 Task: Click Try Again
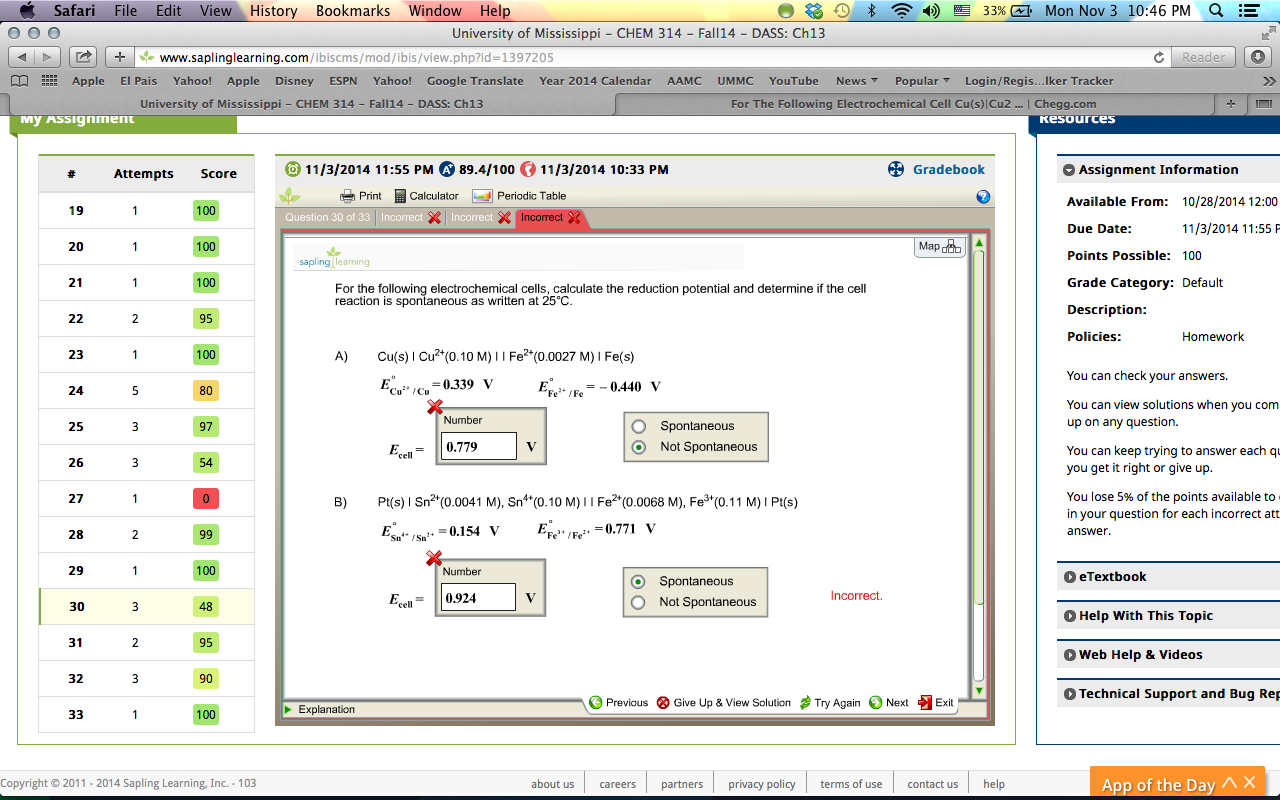pos(829,703)
